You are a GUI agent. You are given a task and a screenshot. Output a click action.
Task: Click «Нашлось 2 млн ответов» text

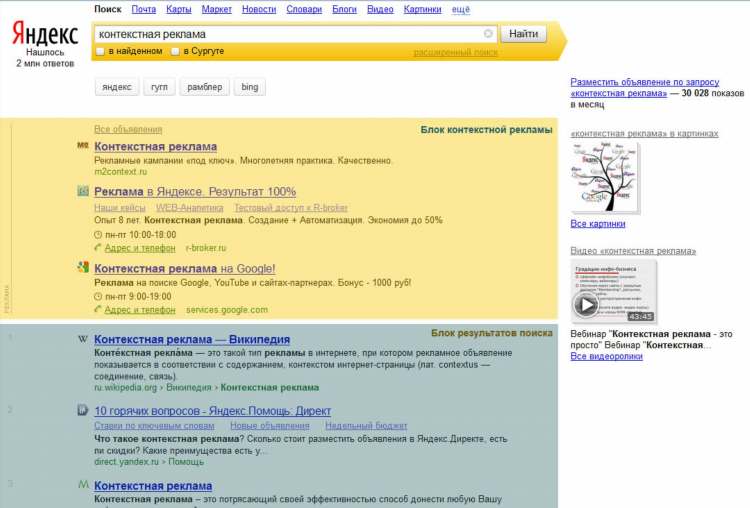[x=45, y=58]
